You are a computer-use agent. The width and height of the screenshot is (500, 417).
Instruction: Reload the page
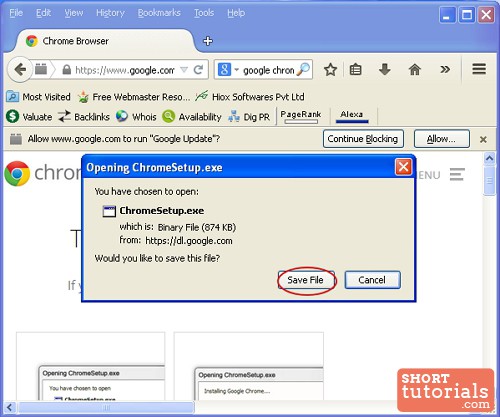[198, 70]
